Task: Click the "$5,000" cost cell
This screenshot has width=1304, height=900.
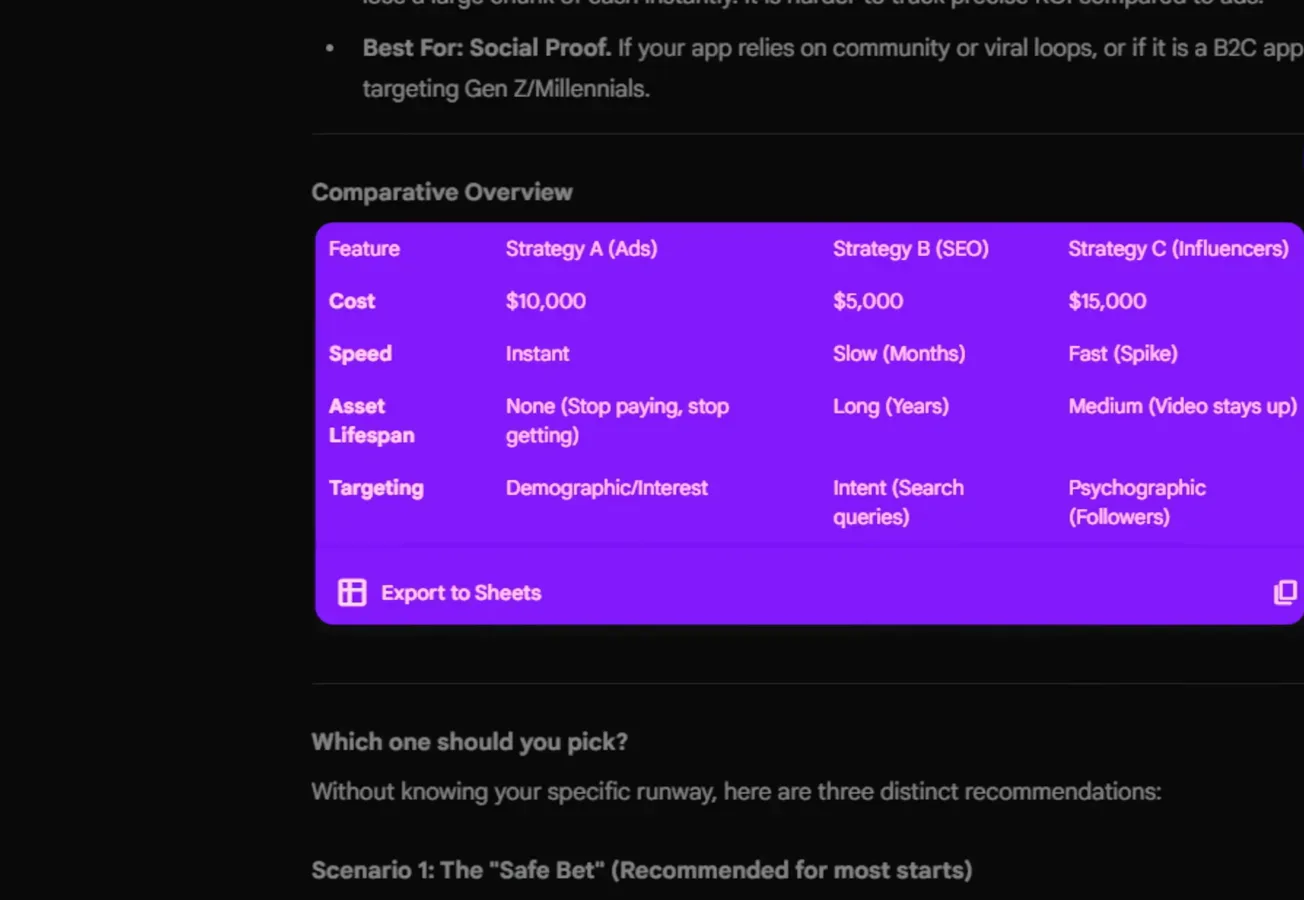Action: (868, 301)
